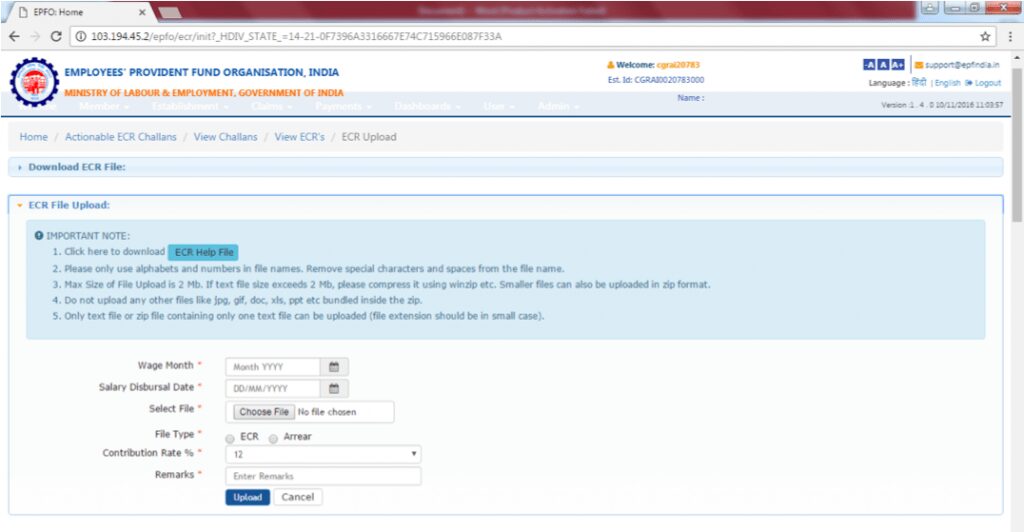Click the username cgrai20783
This screenshot has height=532, width=1024.
point(678,65)
